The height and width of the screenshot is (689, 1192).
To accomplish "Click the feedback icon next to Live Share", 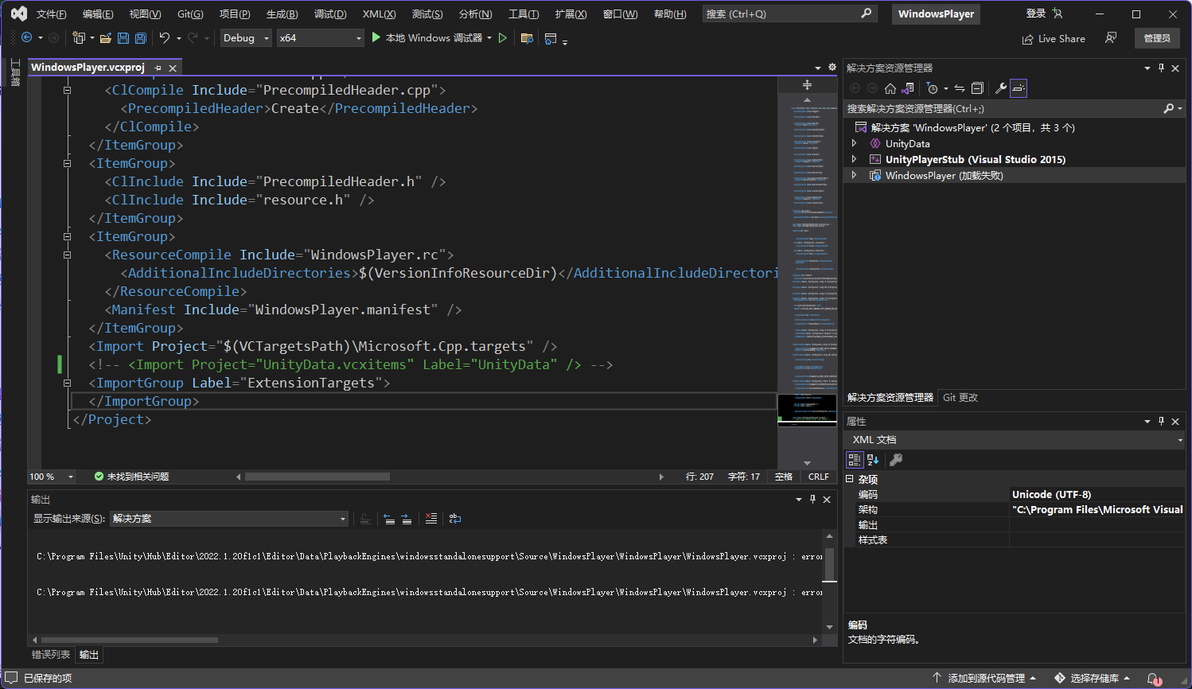I will pyautogui.click(x=1111, y=38).
